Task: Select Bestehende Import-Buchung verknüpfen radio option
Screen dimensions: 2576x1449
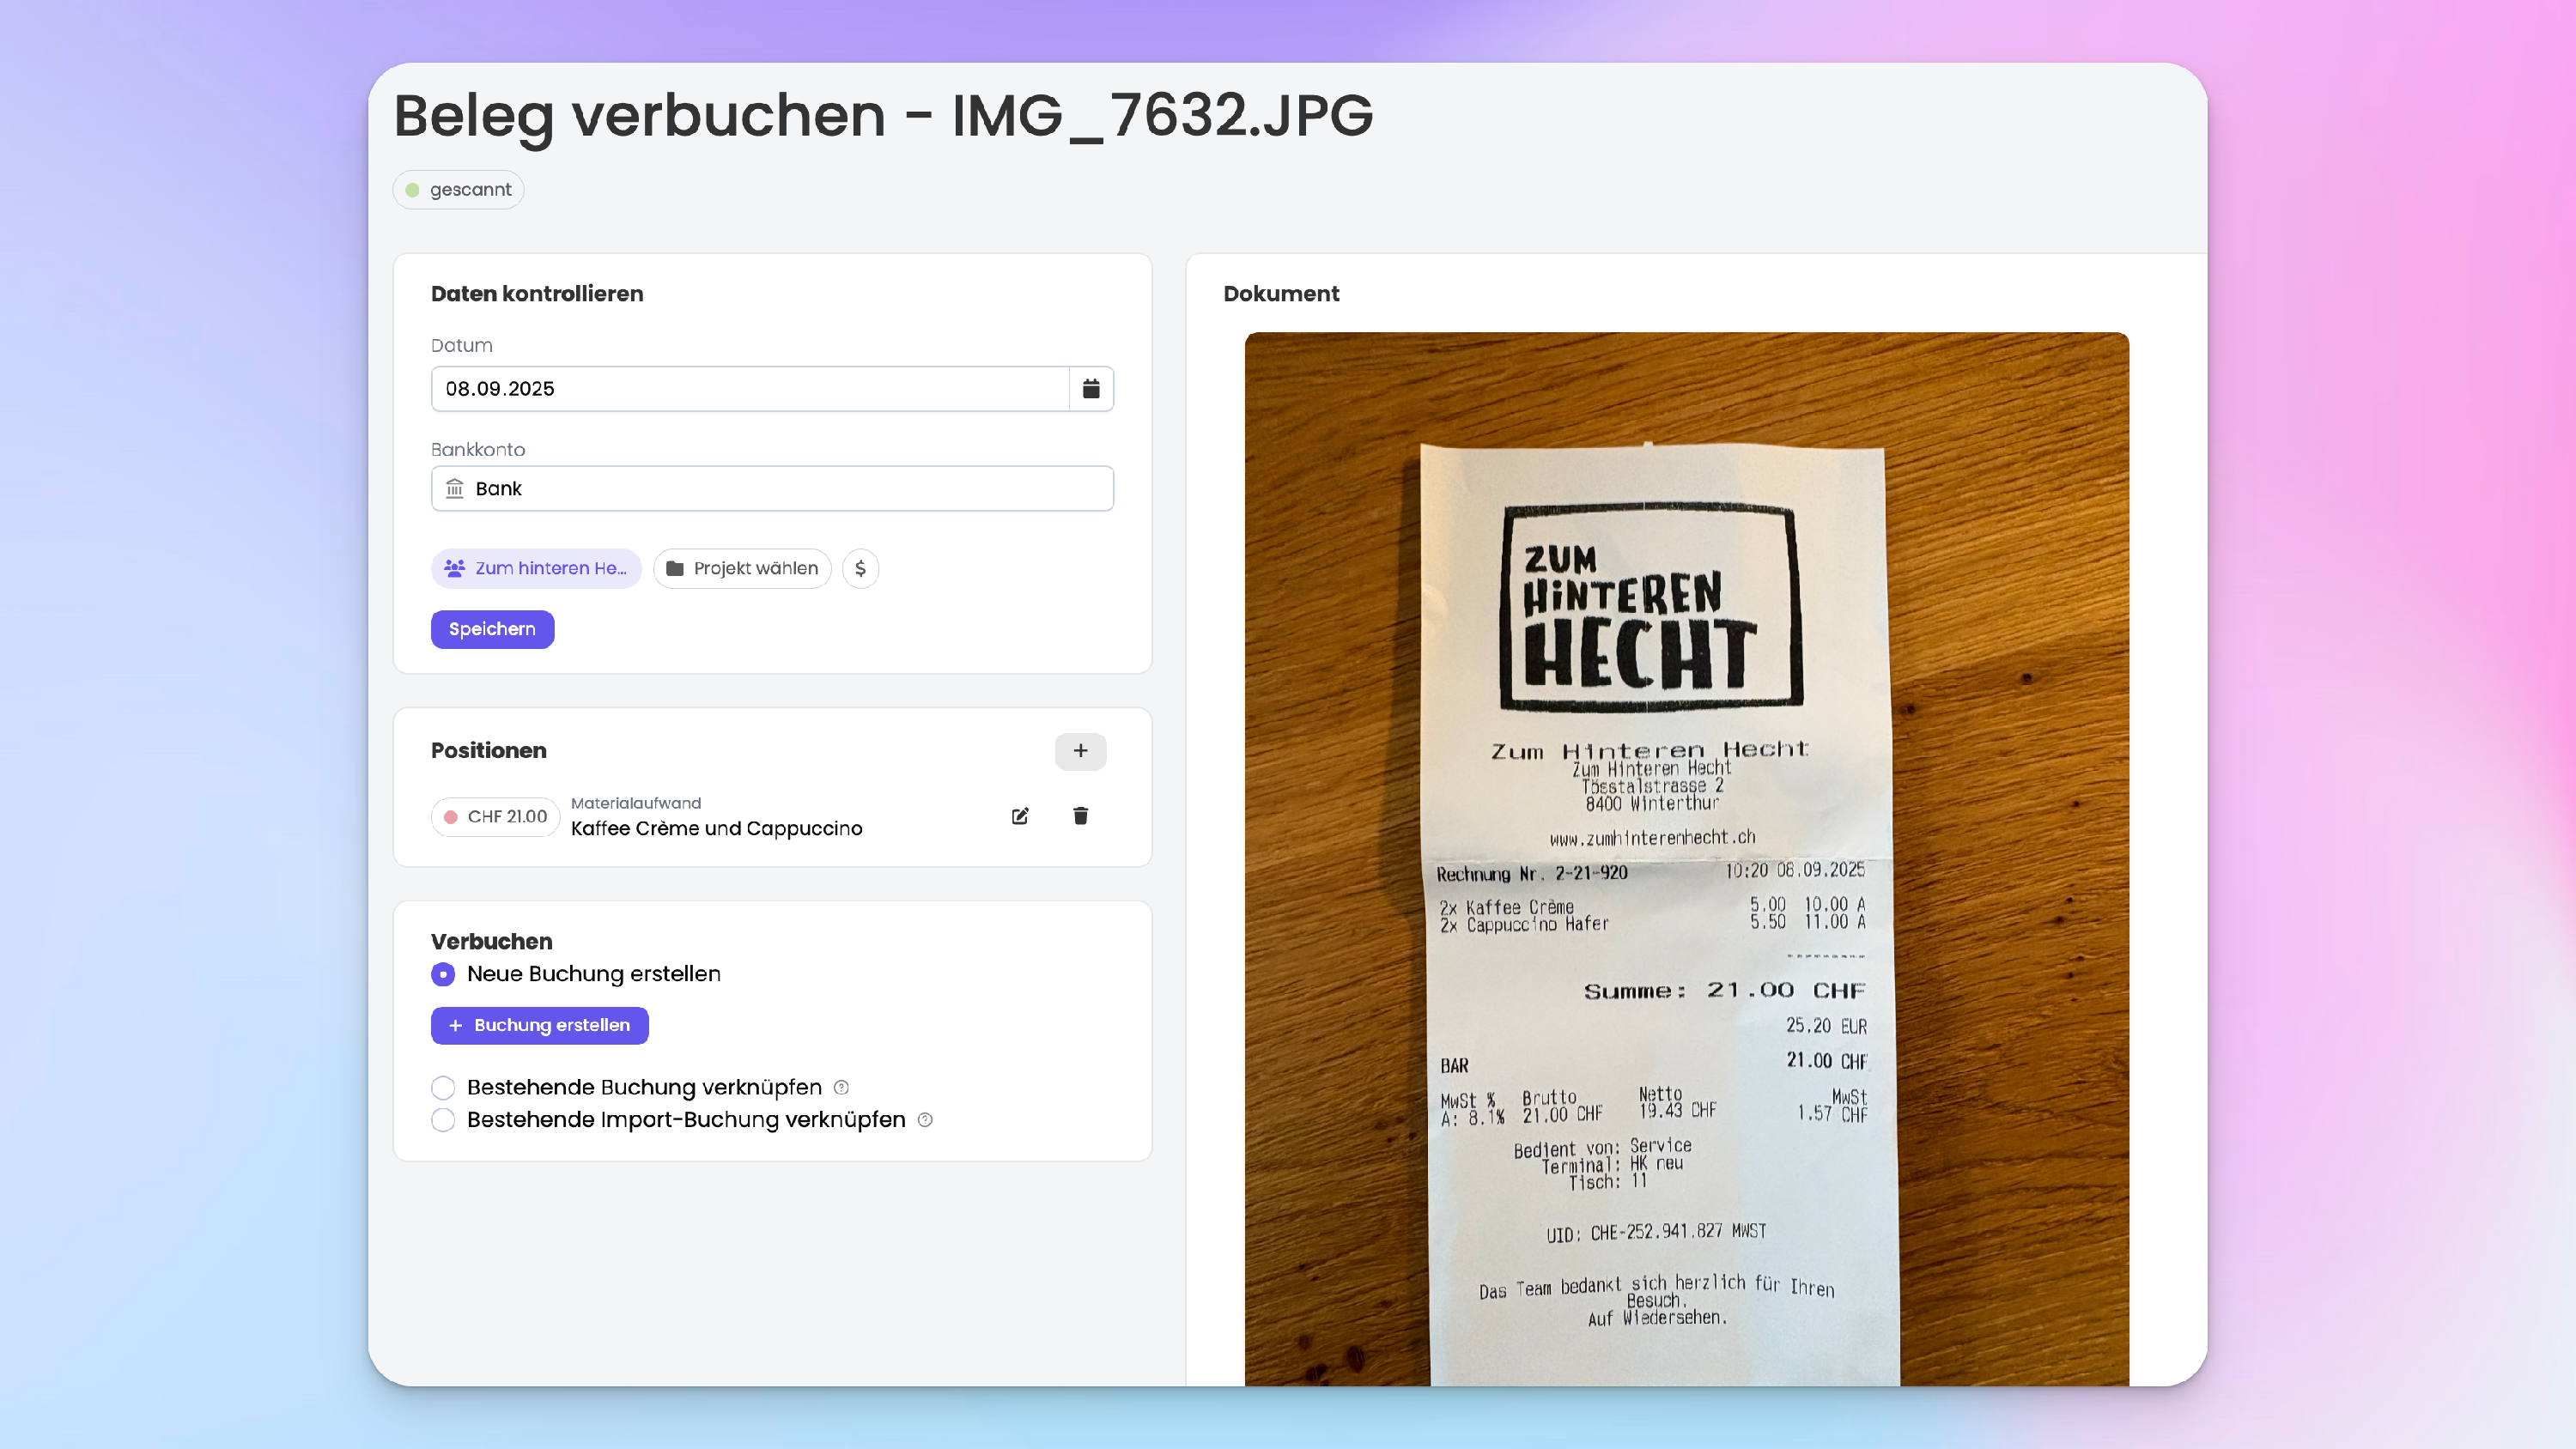Action: click(x=443, y=1120)
